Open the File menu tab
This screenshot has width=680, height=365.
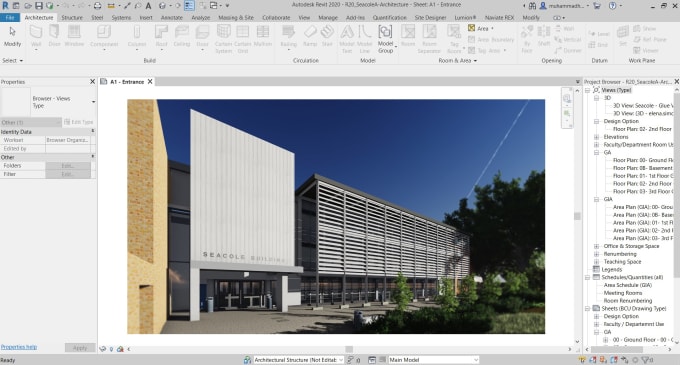coord(10,18)
